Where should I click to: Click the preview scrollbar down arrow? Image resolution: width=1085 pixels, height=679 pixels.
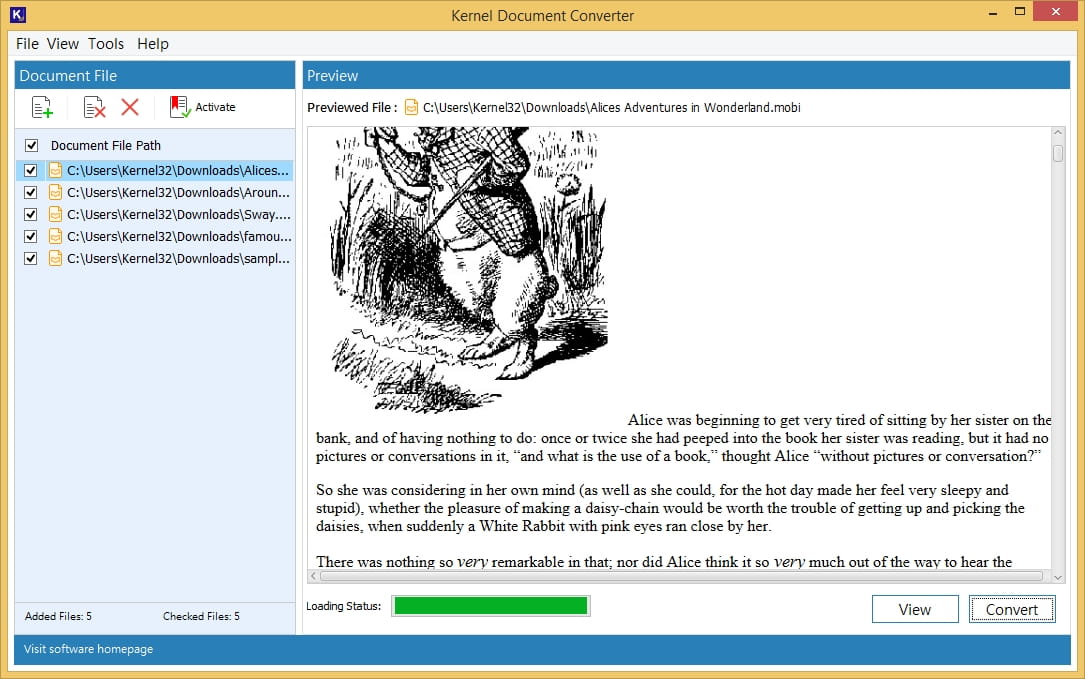pyautogui.click(x=1058, y=577)
